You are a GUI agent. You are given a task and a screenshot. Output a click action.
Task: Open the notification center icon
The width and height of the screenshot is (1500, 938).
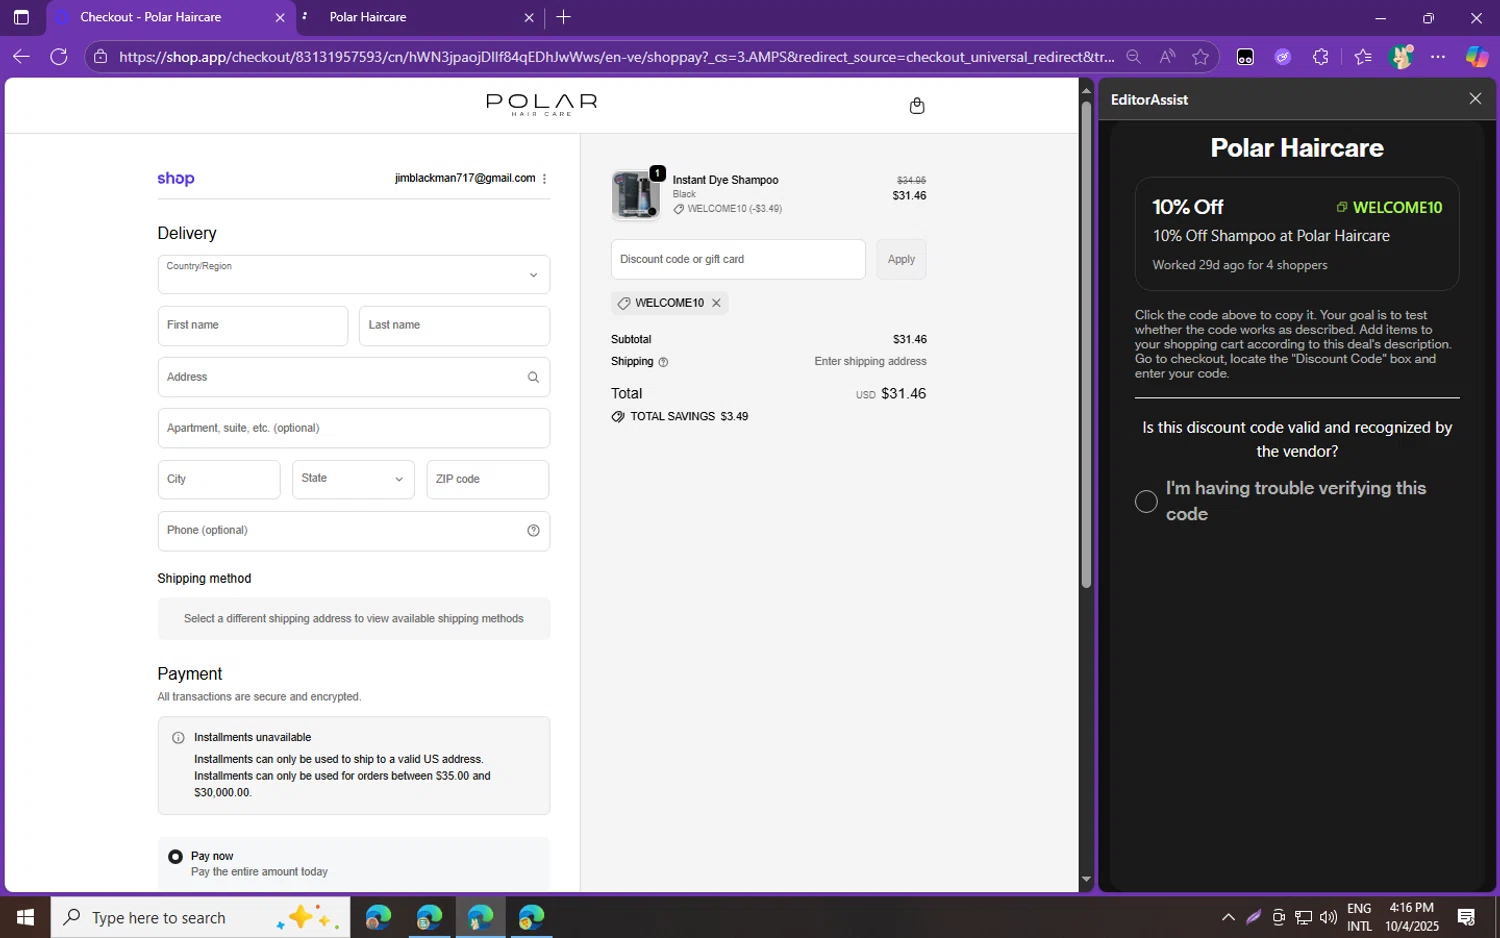(x=1466, y=917)
